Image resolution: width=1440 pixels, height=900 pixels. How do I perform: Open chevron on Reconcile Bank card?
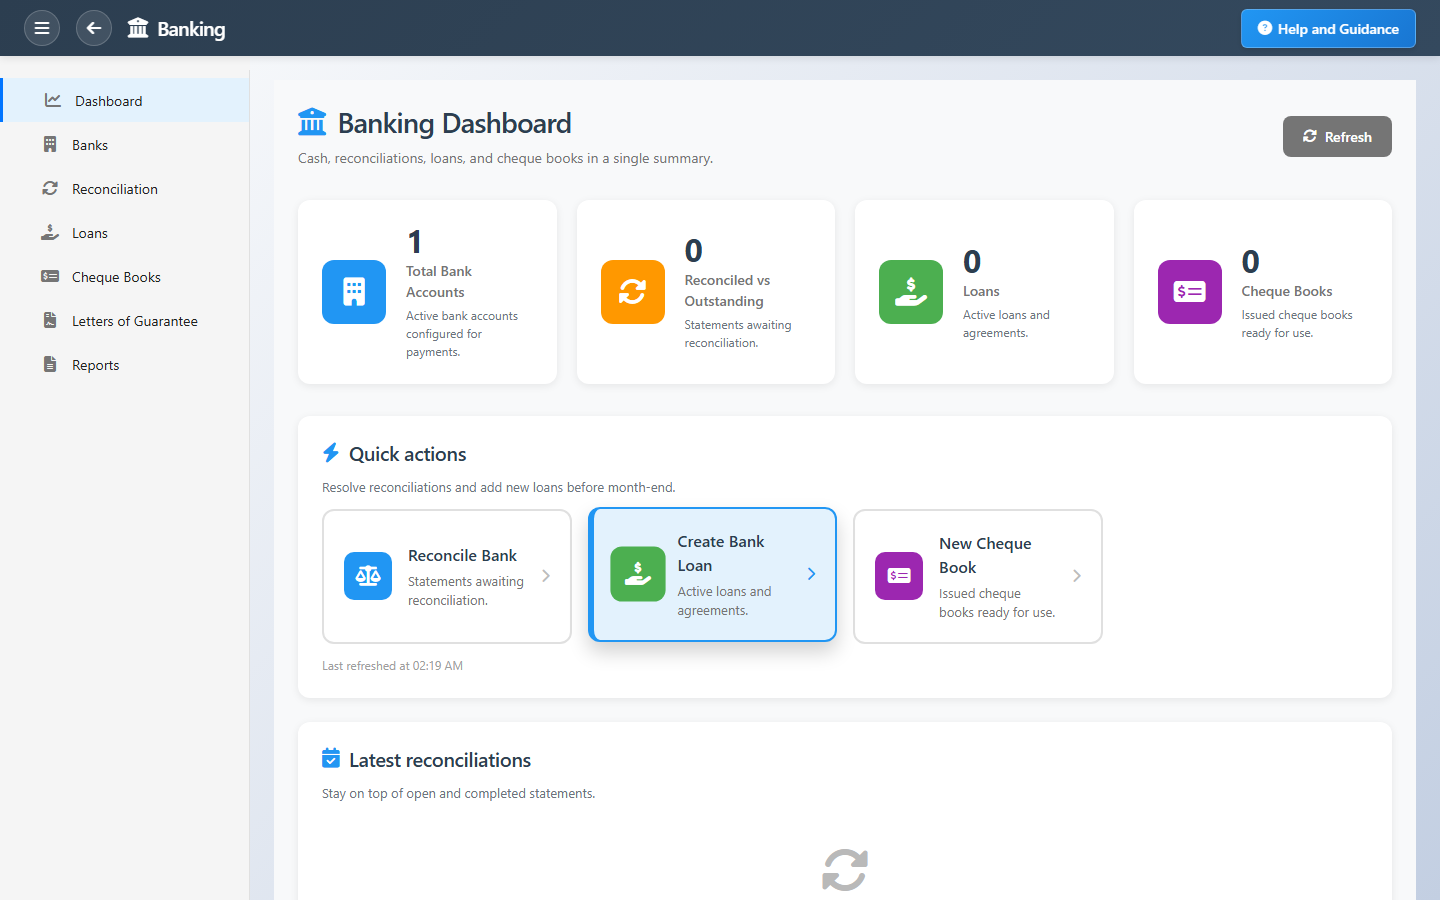(x=546, y=576)
